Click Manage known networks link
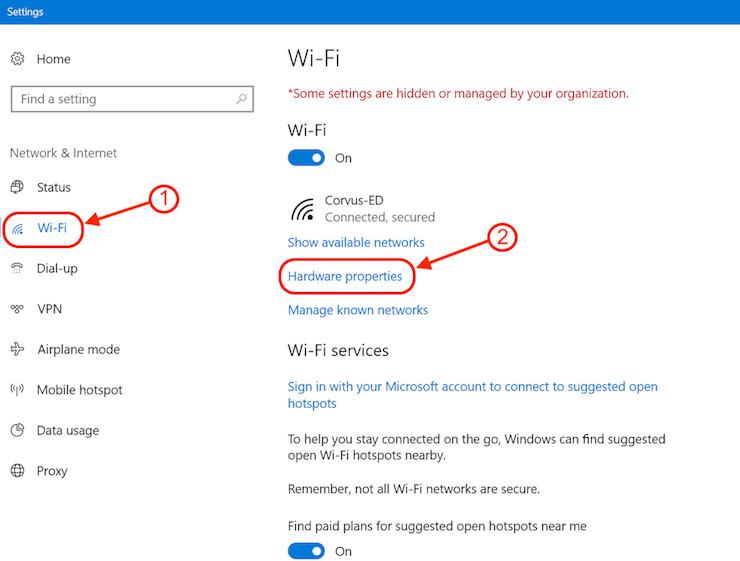740x561 pixels. pos(358,310)
